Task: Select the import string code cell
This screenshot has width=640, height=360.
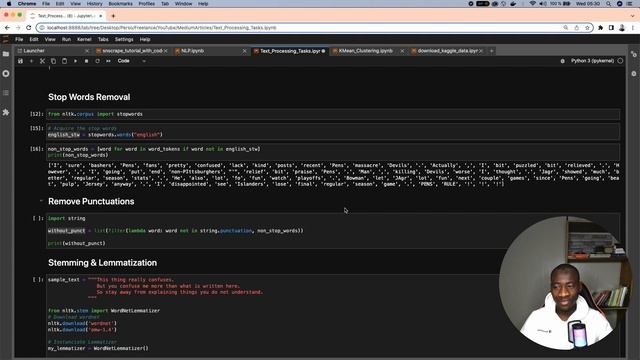Action: click(x=333, y=231)
